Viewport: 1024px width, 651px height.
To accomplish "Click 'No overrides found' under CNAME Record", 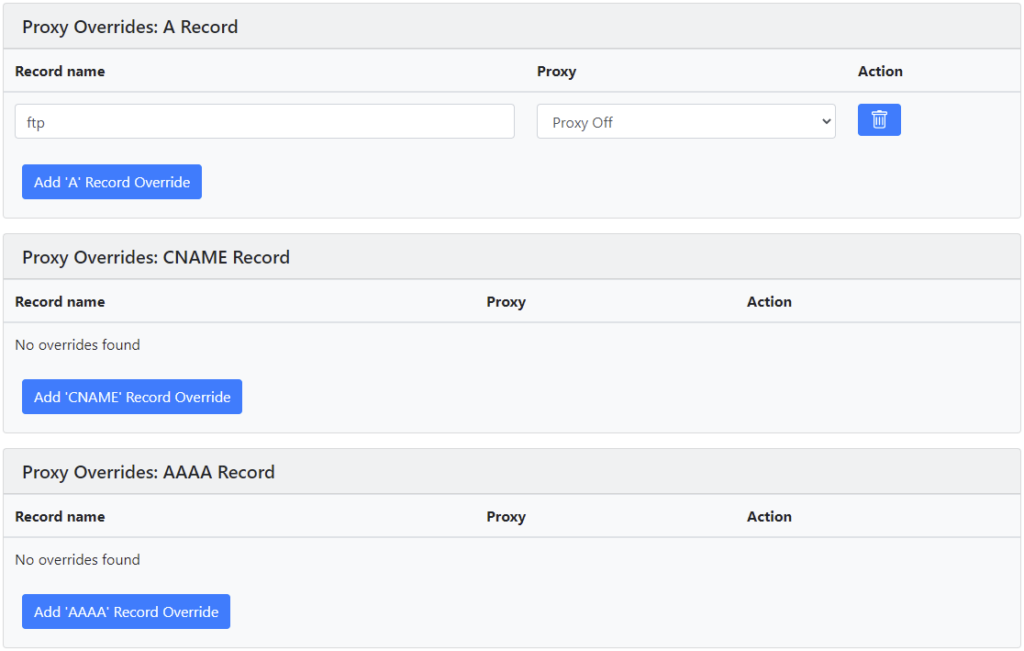I will 78,345.
